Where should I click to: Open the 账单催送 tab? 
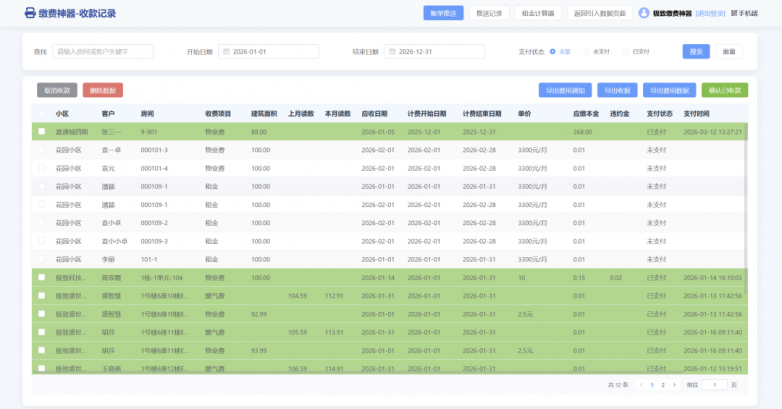pyautogui.click(x=443, y=13)
